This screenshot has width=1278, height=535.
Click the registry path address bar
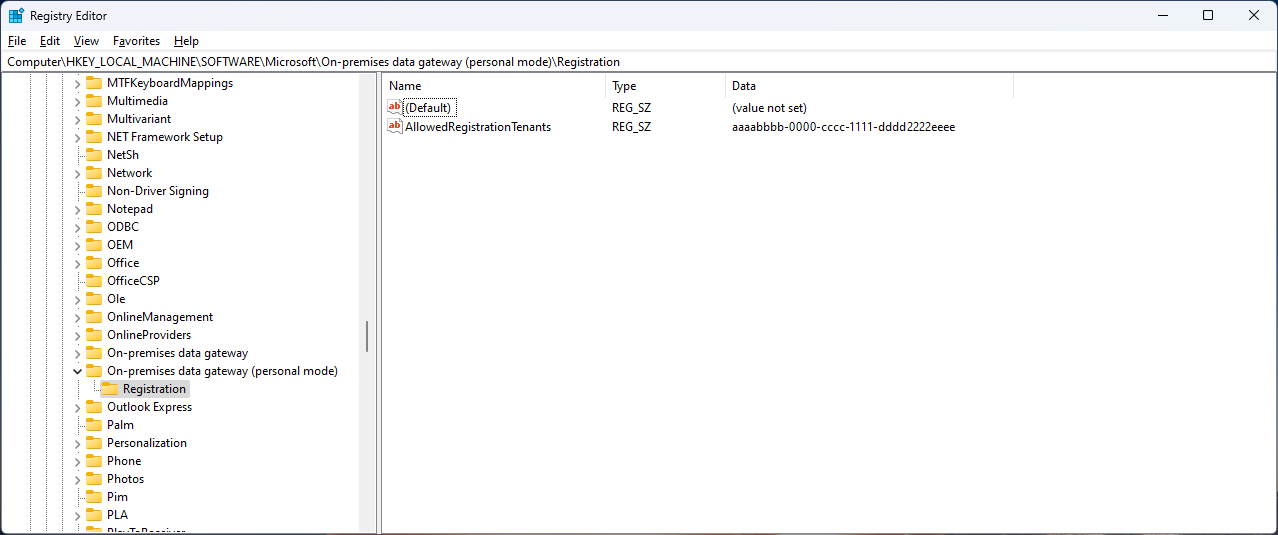click(638, 62)
